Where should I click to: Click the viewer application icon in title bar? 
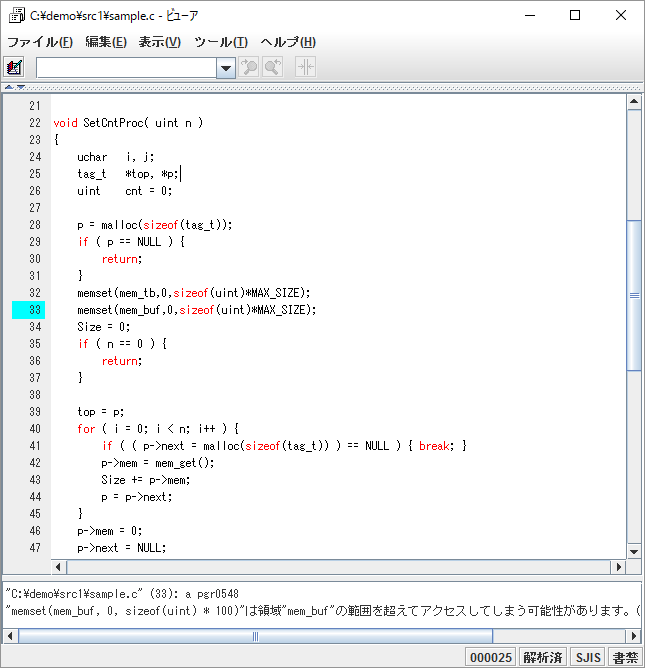(x=17, y=15)
